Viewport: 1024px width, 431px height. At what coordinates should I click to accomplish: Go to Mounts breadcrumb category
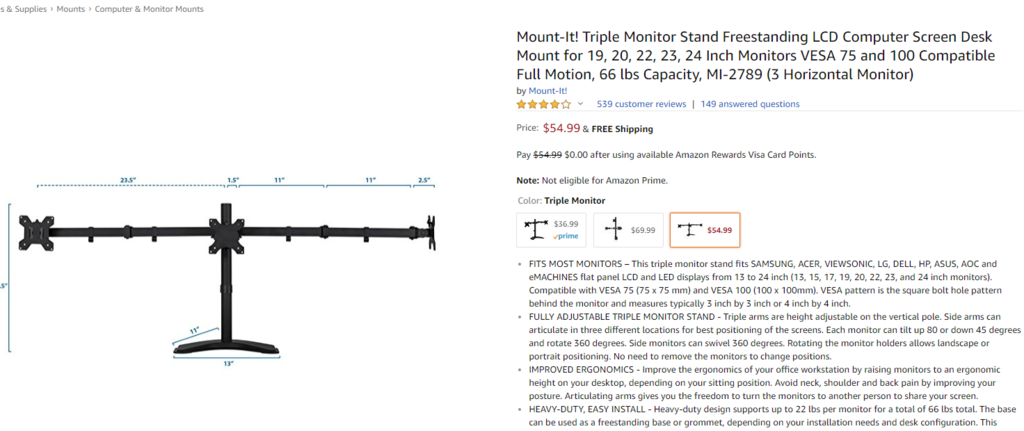pyautogui.click(x=71, y=9)
